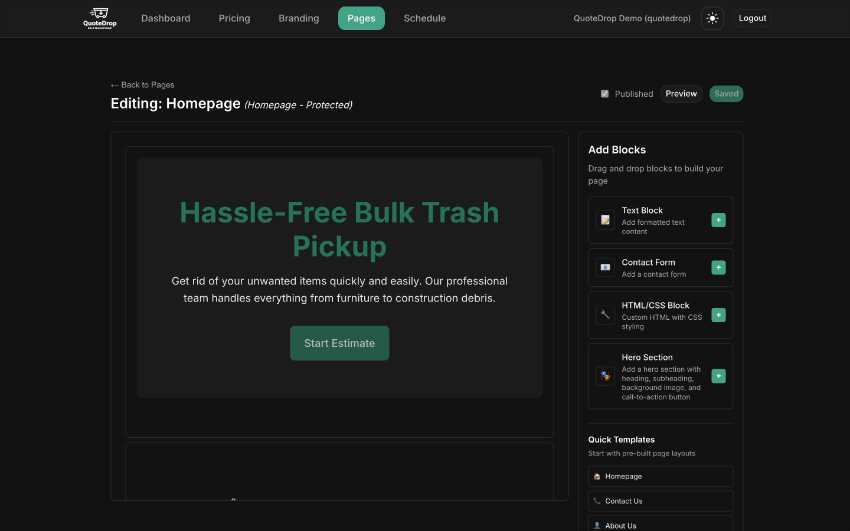850x531 pixels.
Task: Click the Hero Section card title
Action: [647, 358]
